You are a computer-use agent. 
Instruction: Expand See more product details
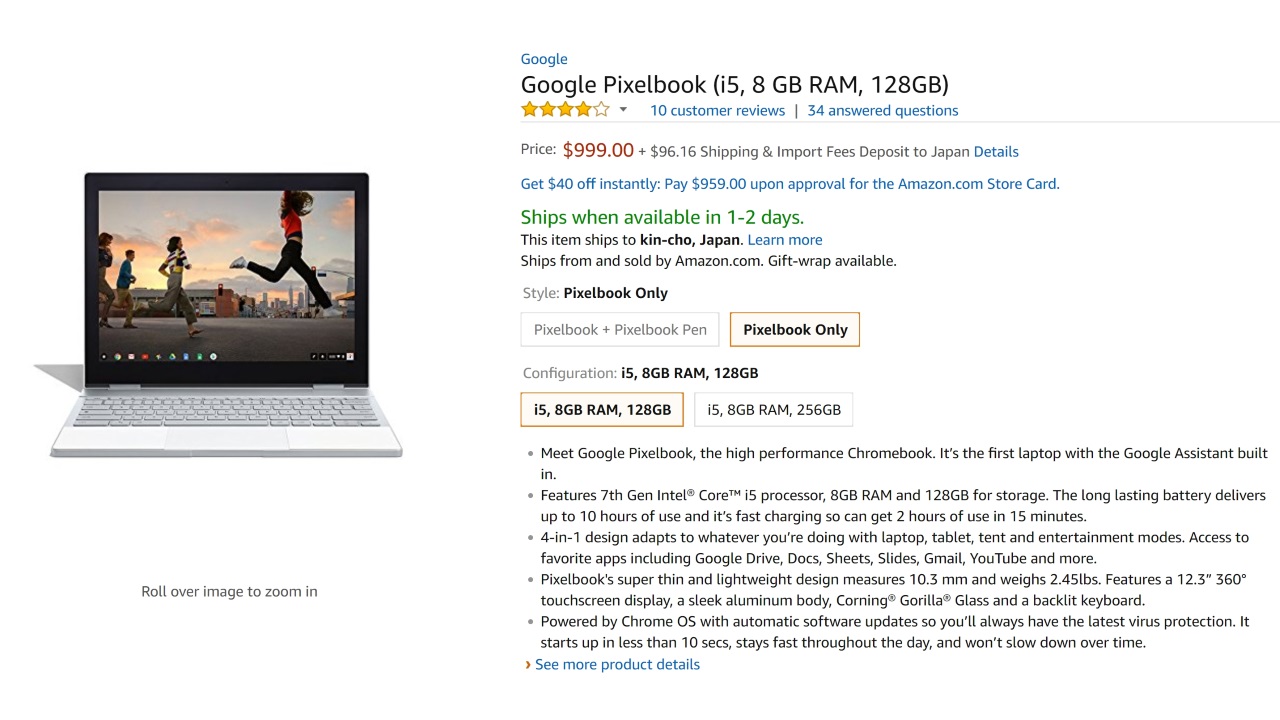(617, 665)
